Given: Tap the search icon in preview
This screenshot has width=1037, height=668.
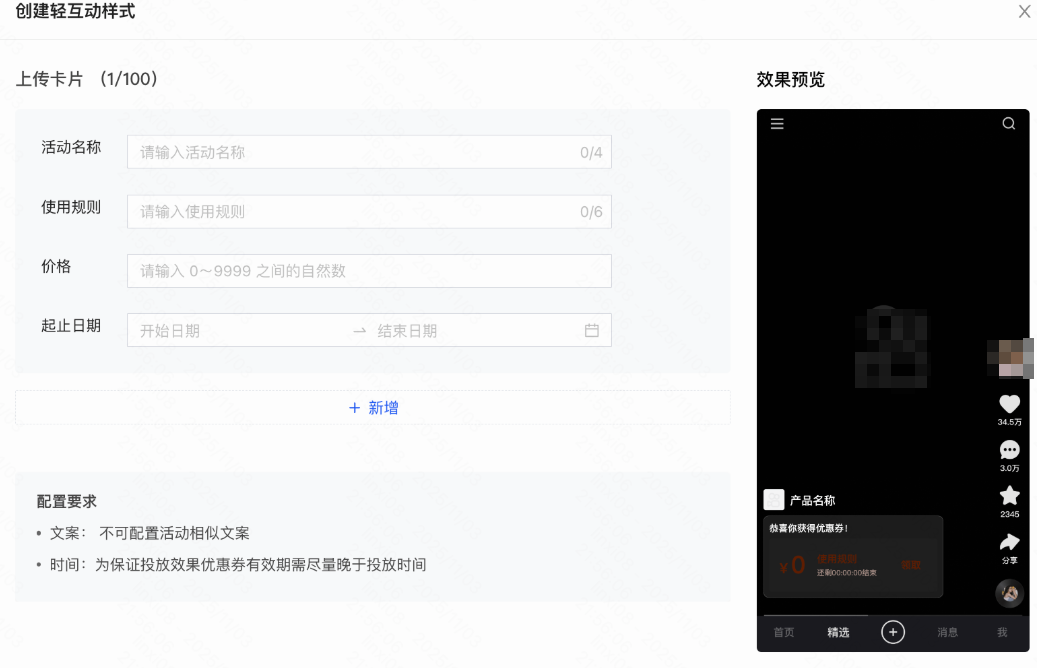Looking at the screenshot, I should point(1009,124).
